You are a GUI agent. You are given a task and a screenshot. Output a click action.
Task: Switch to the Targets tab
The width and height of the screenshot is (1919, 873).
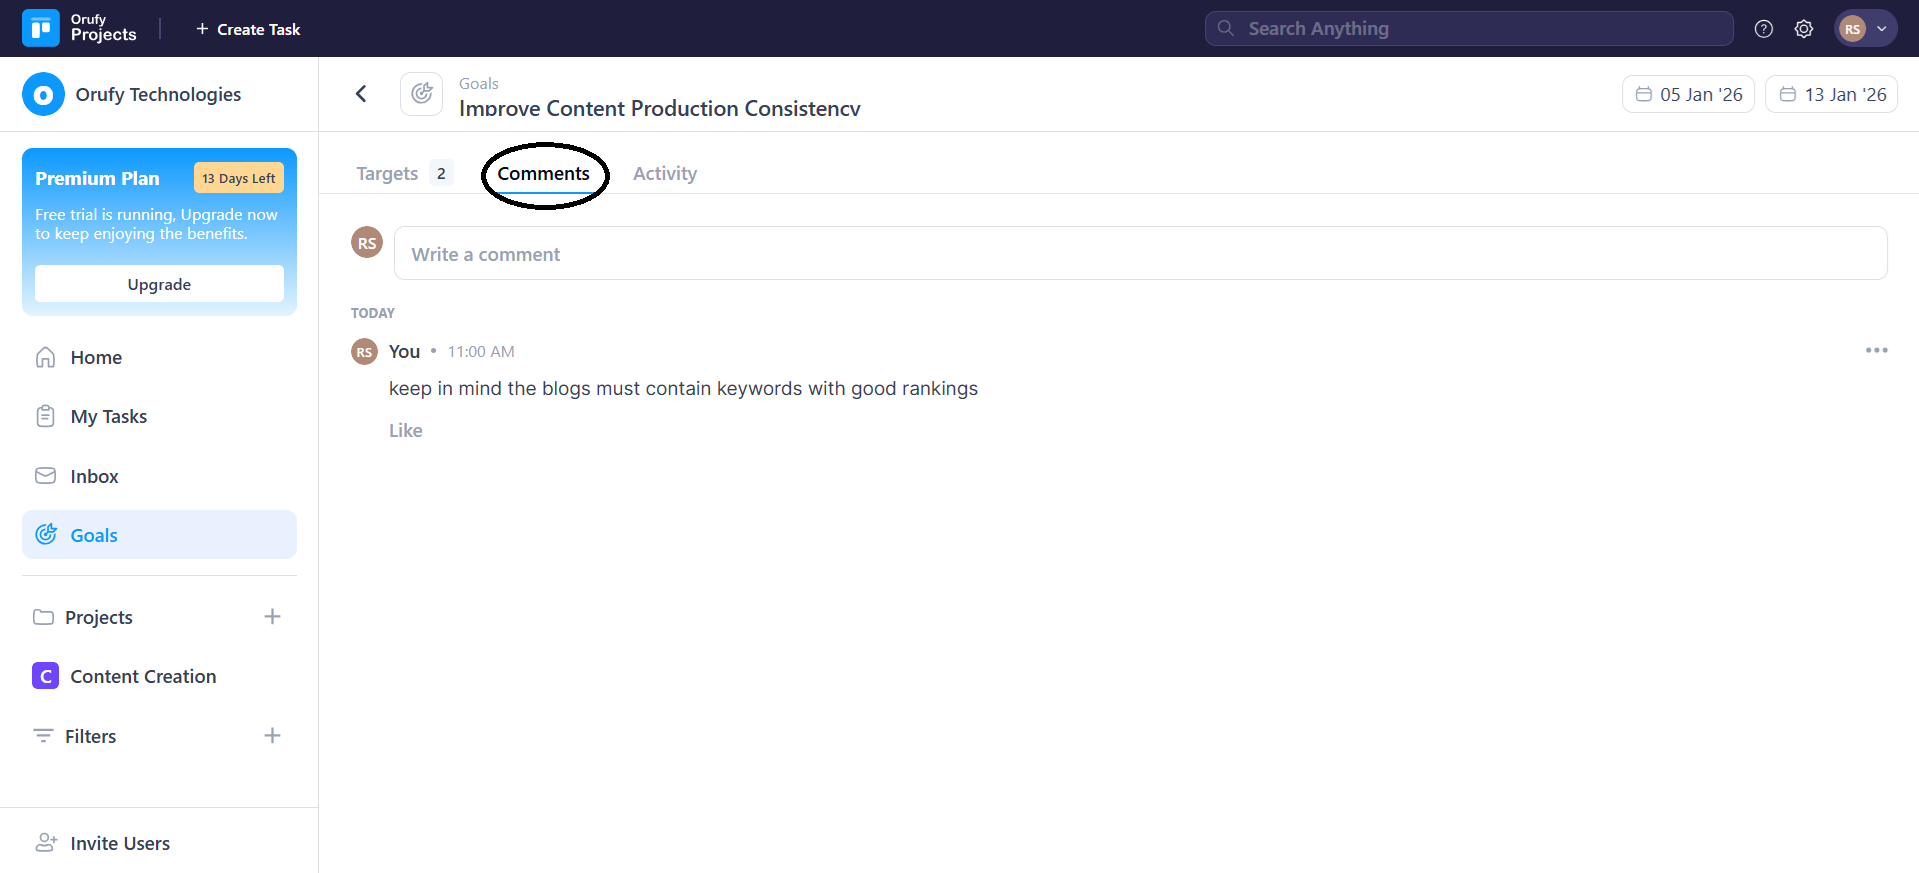click(388, 173)
